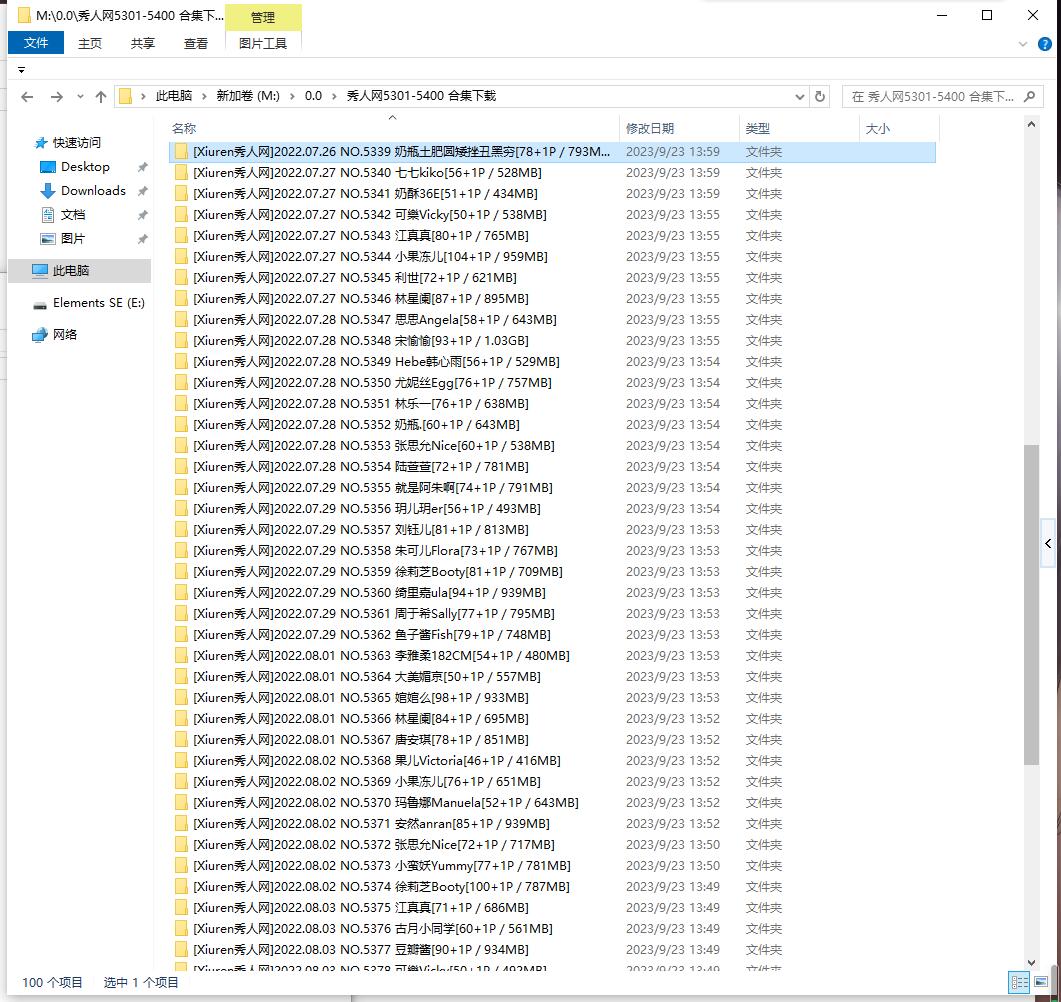Switch to details view icon in status bar

point(1019,982)
